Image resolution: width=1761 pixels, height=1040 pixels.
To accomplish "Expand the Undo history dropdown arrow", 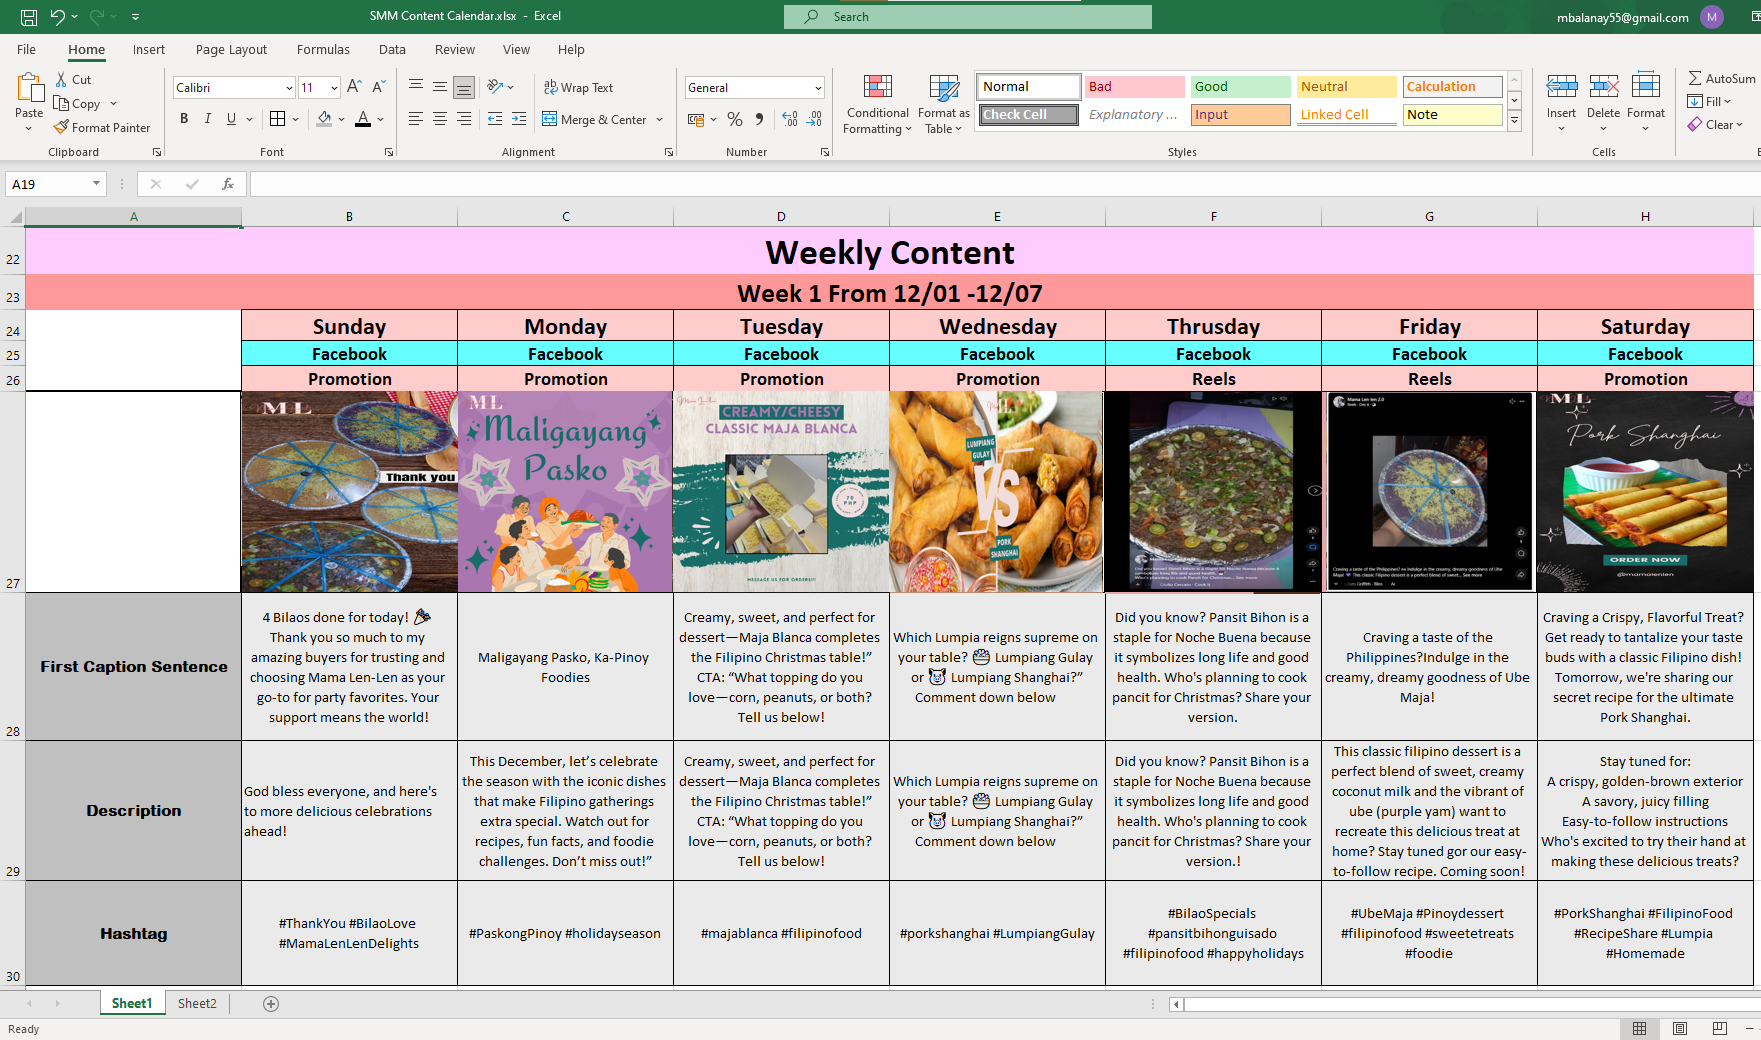I will tap(74, 17).
